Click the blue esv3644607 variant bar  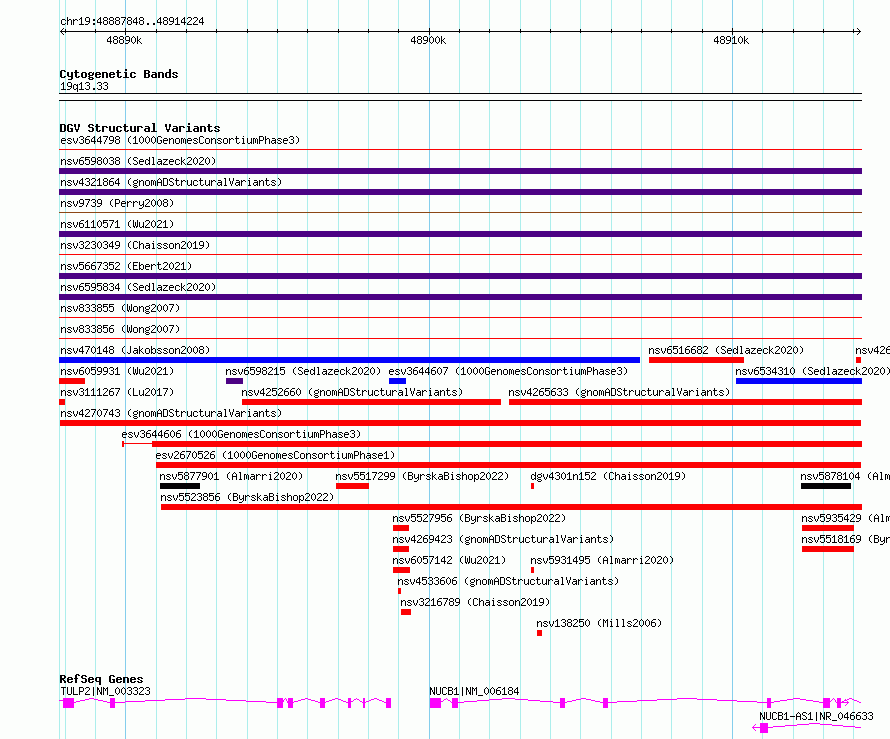pos(397,381)
